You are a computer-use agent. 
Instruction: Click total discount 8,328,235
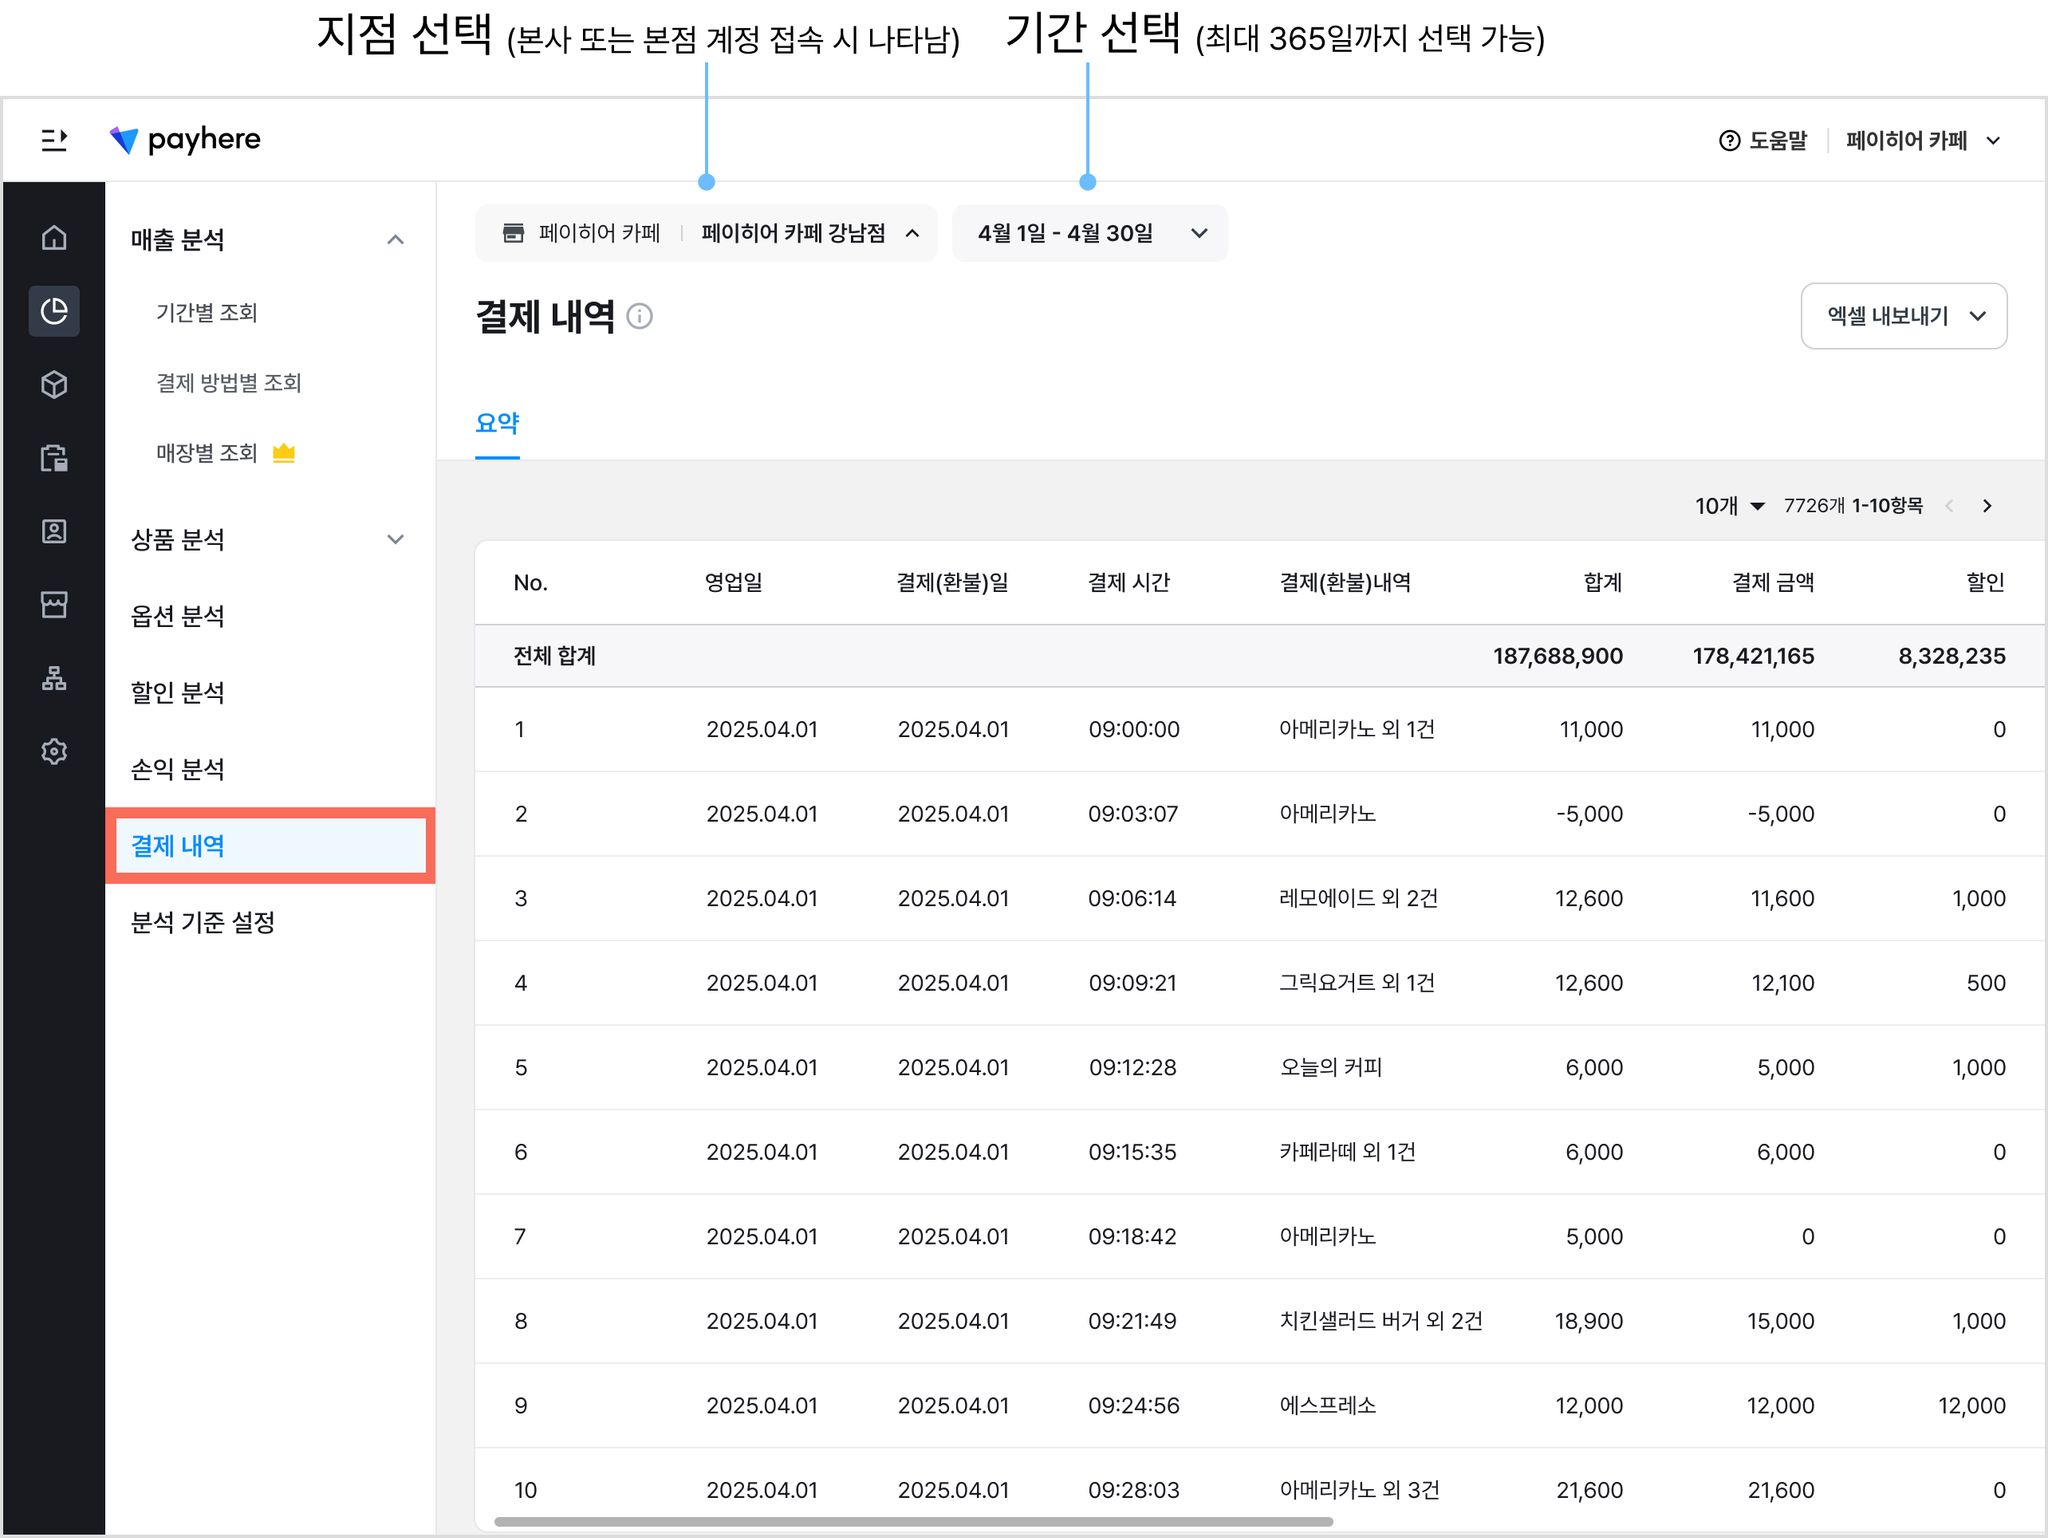pyautogui.click(x=1952, y=656)
